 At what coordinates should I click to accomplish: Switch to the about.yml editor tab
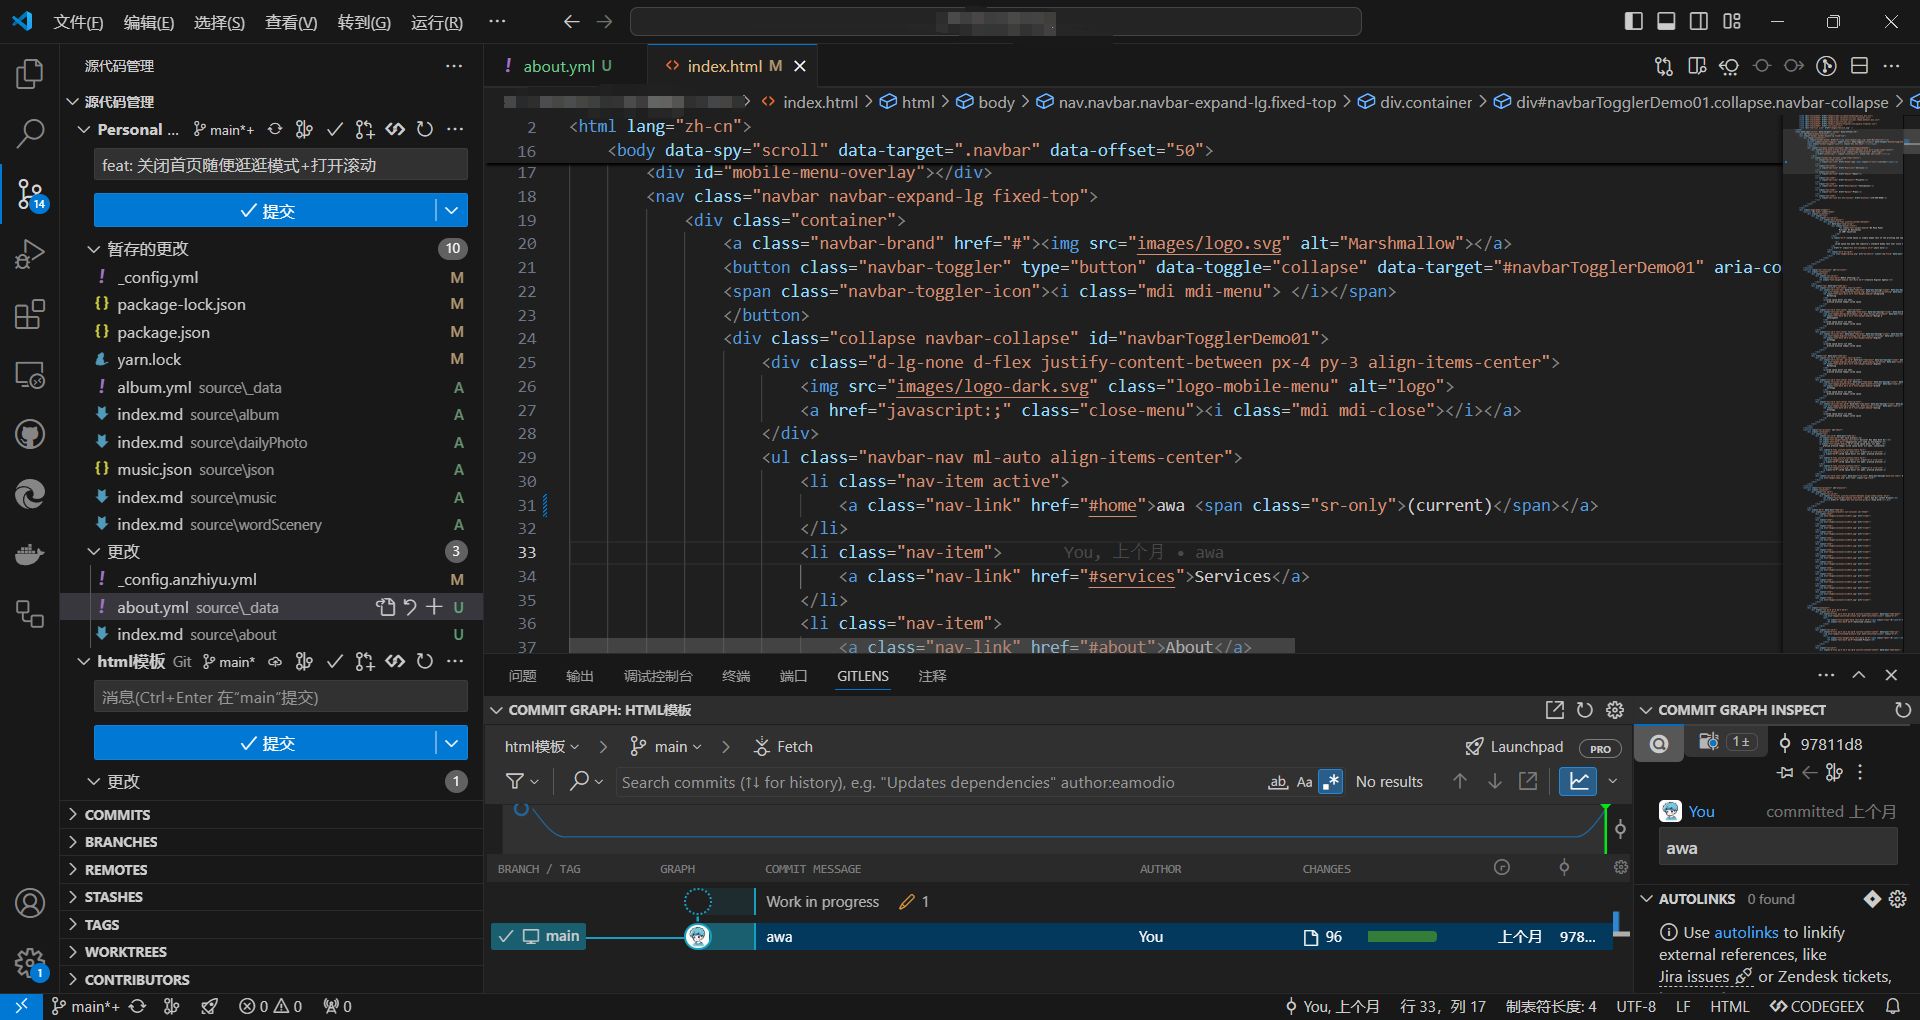pyautogui.click(x=558, y=66)
